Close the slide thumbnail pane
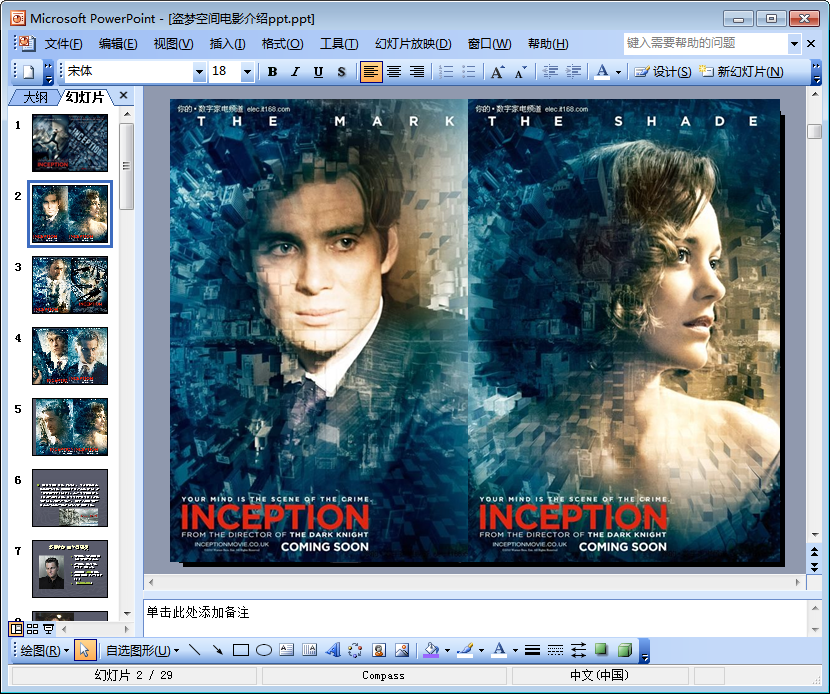This screenshot has width=830, height=694. point(123,95)
